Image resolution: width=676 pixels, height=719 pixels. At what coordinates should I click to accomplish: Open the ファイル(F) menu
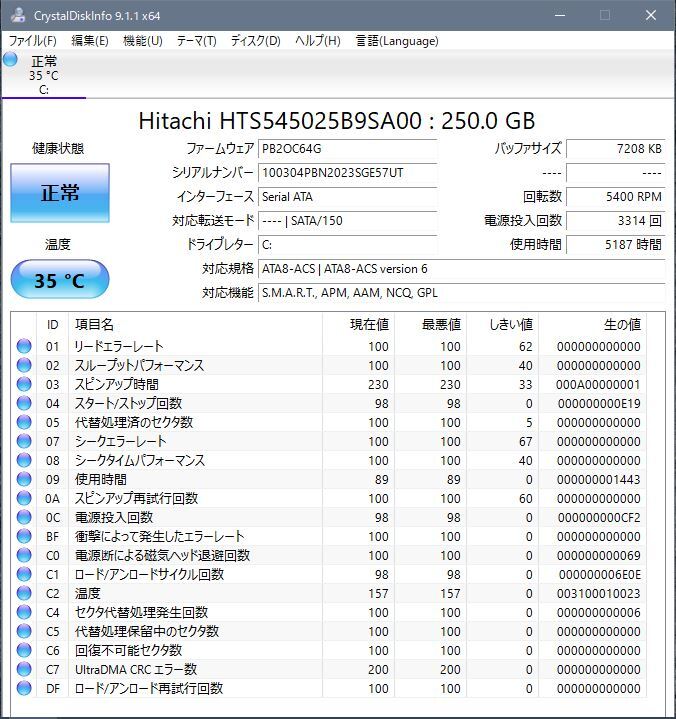point(33,41)
